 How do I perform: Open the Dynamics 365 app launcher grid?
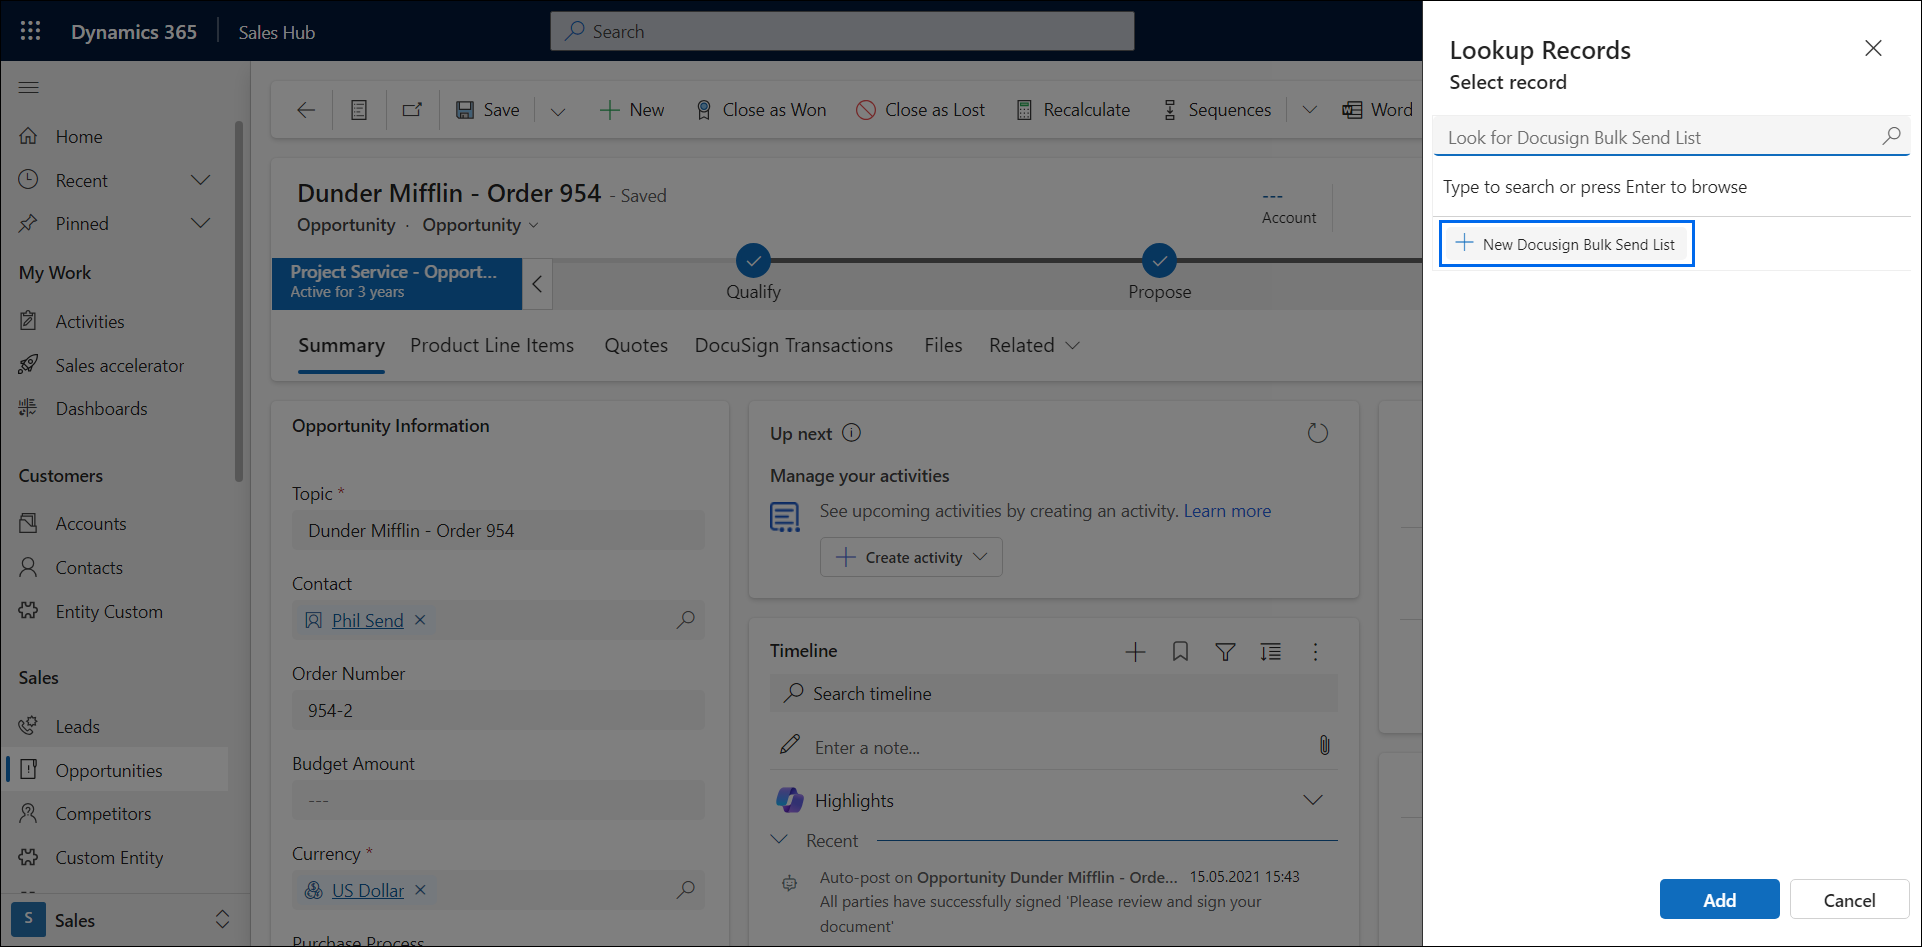(30, 32)
